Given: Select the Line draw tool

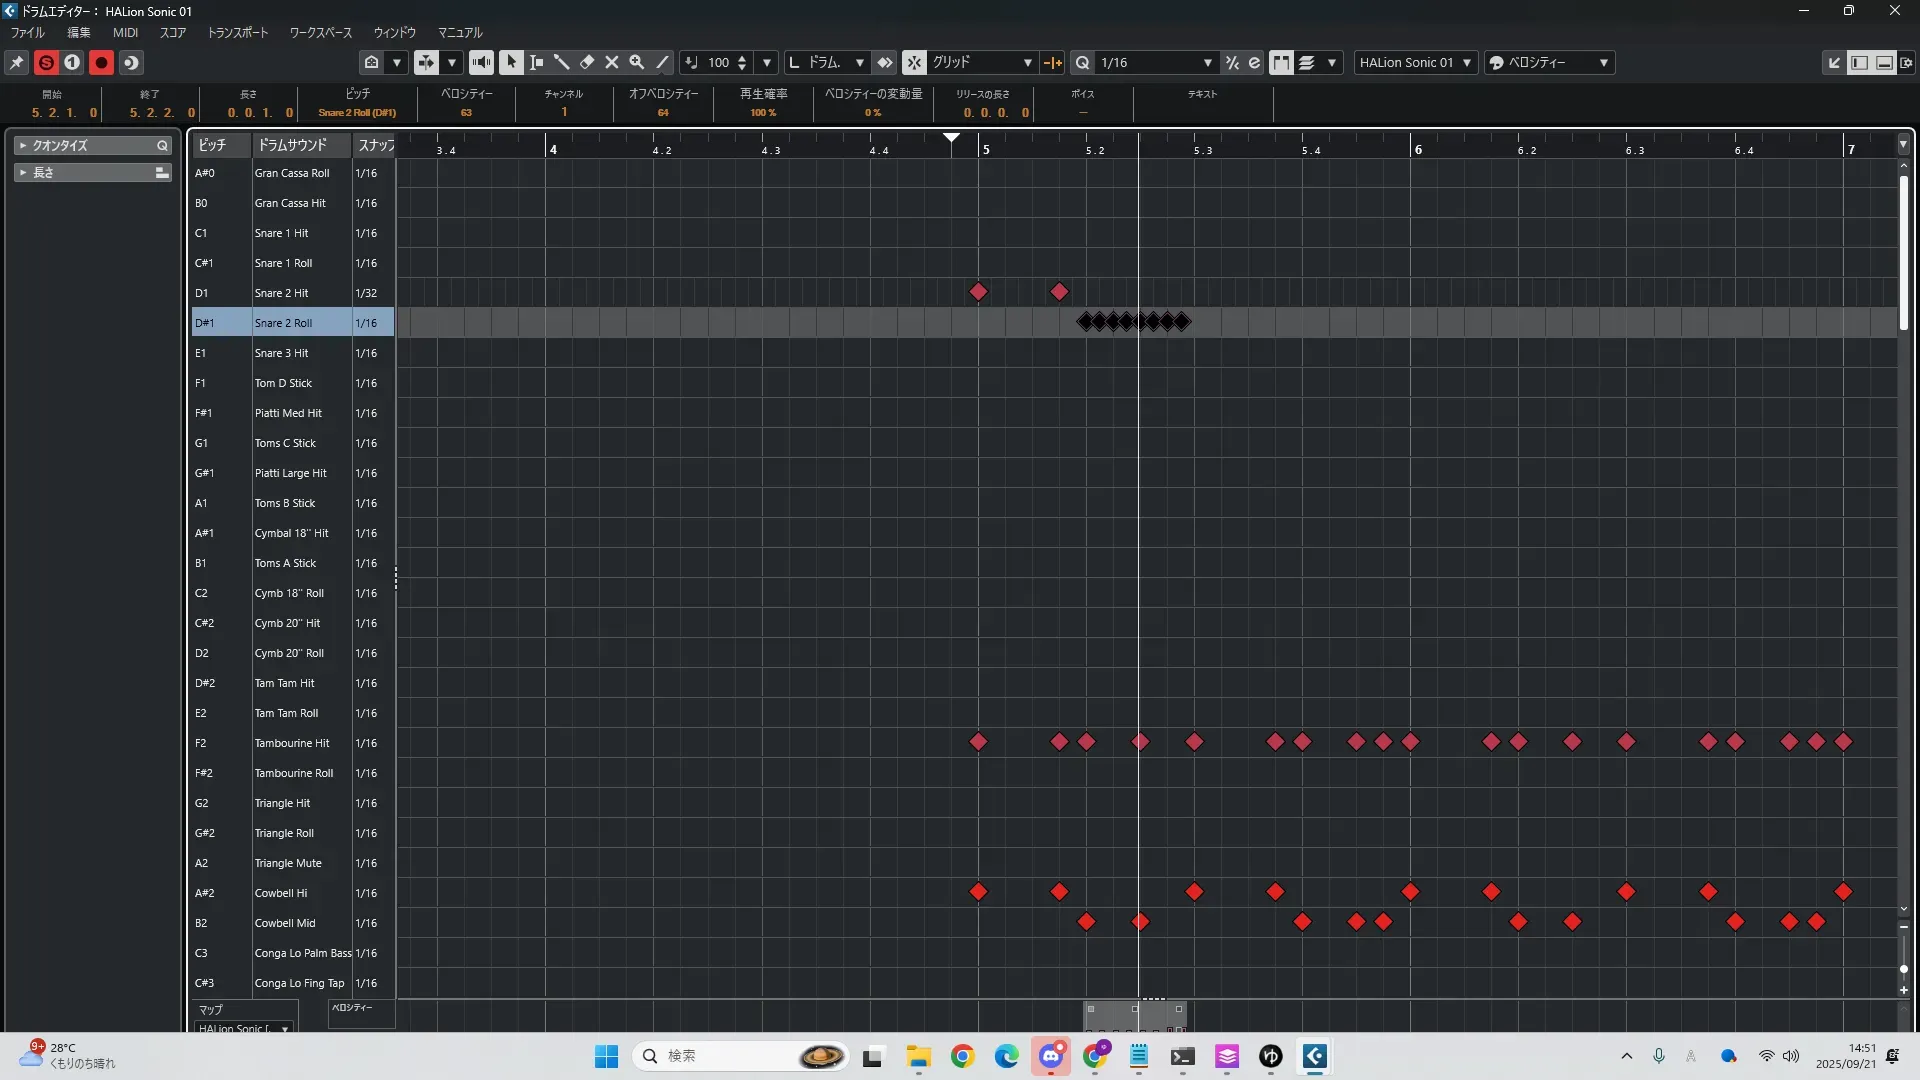Looking at the screenshot, I should coord(662,62).
